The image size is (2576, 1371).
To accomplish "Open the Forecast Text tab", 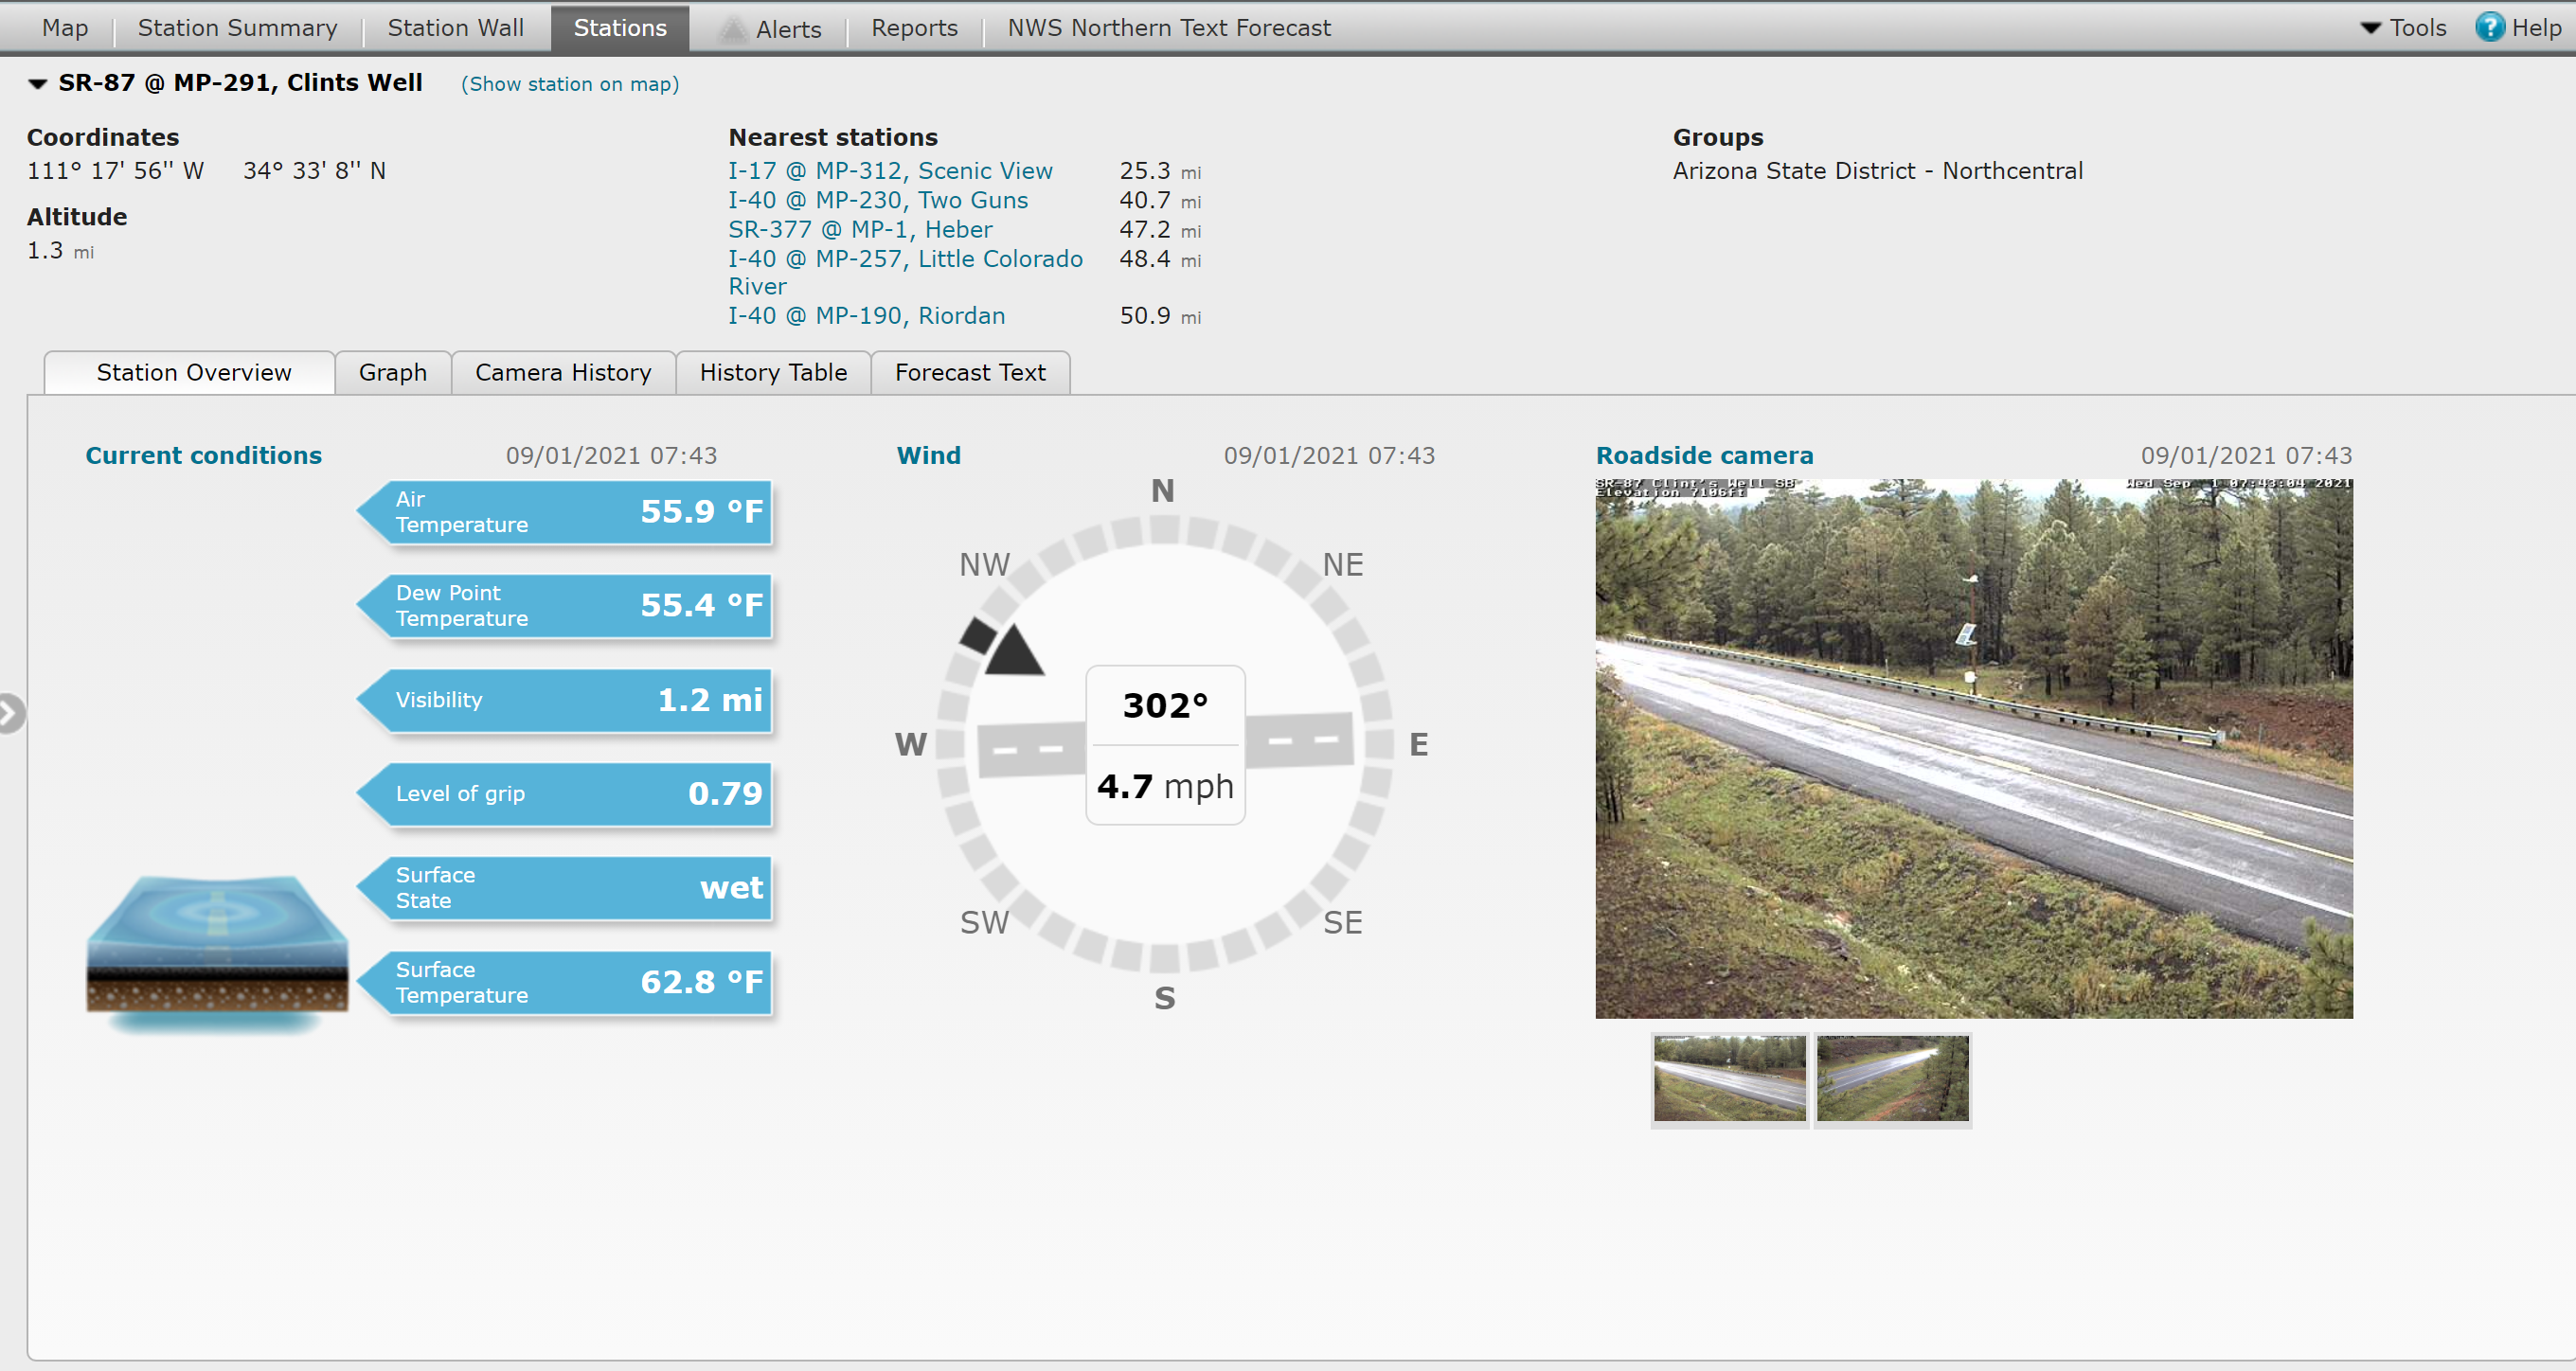I will coord(969,372).
